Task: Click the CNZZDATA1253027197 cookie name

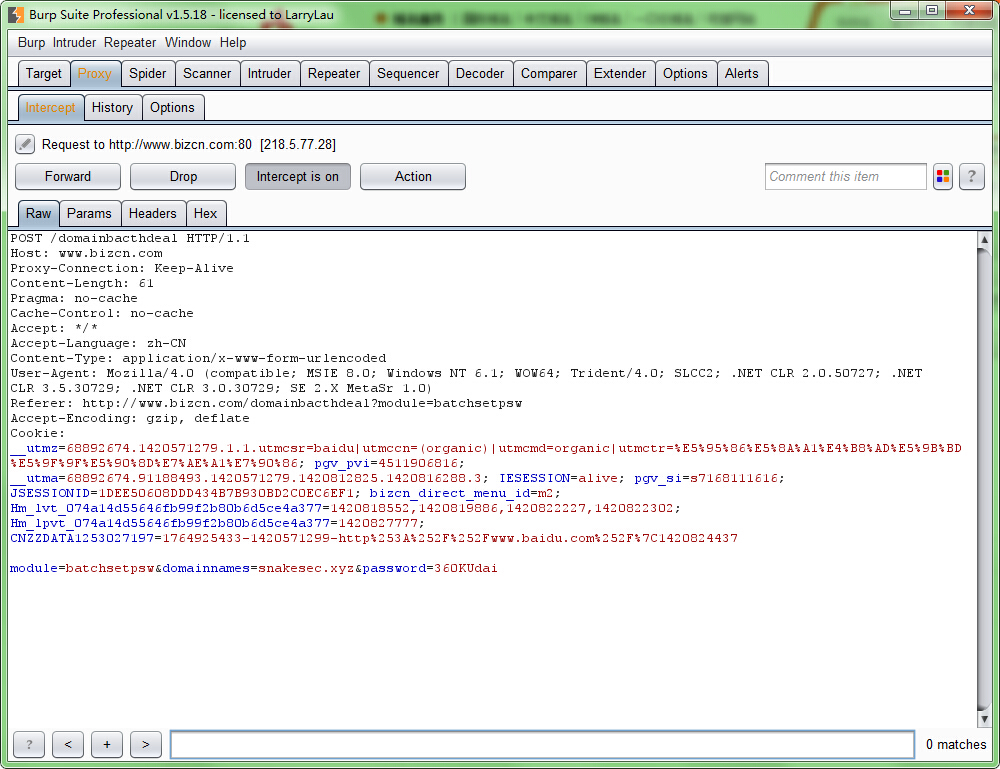Action: click(x=82, y=538)
